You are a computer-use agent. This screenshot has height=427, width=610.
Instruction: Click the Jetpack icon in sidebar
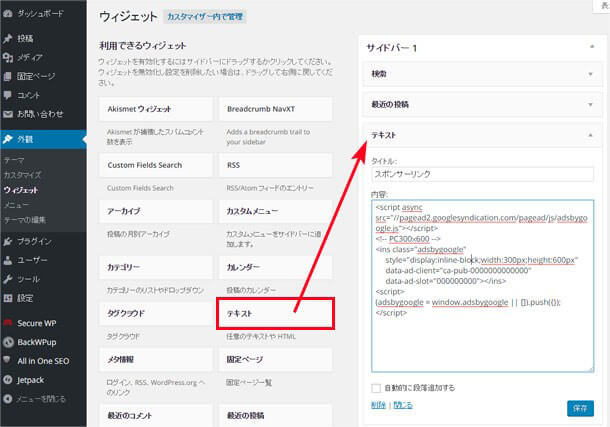[x=8, y=380]
